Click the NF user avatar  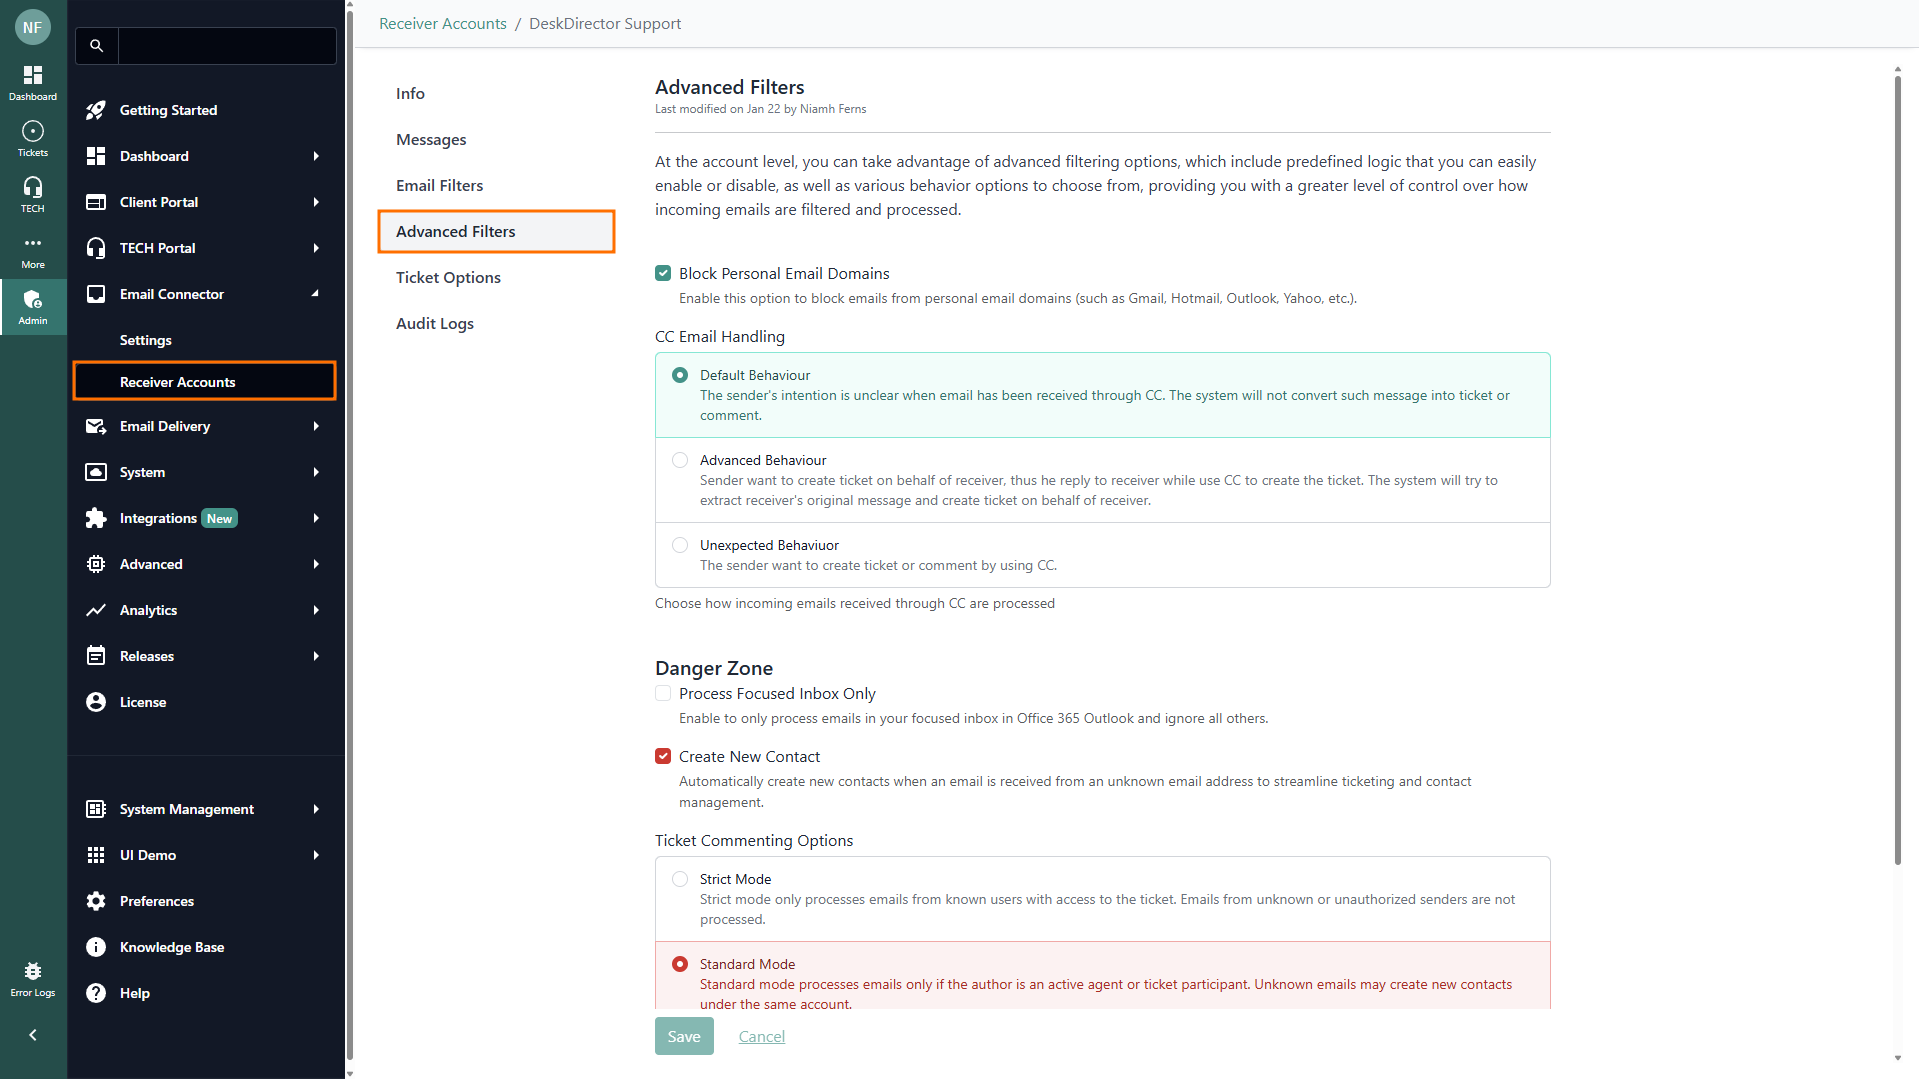coord(33,27)
